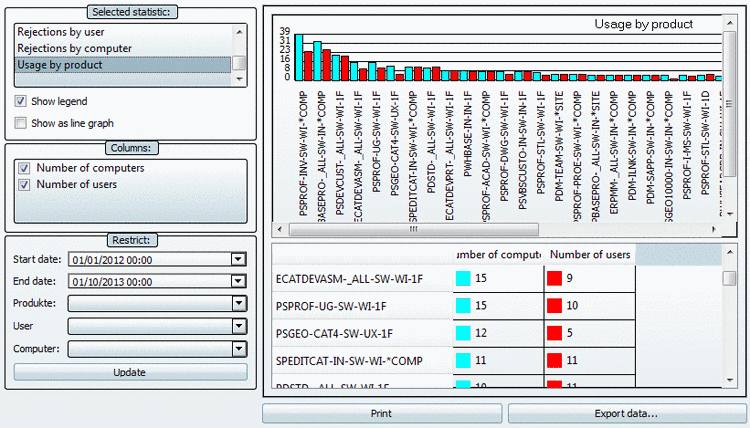Expand the Computer dropdown
This screenshot has width=750, height=428.
tap(238, 349)
